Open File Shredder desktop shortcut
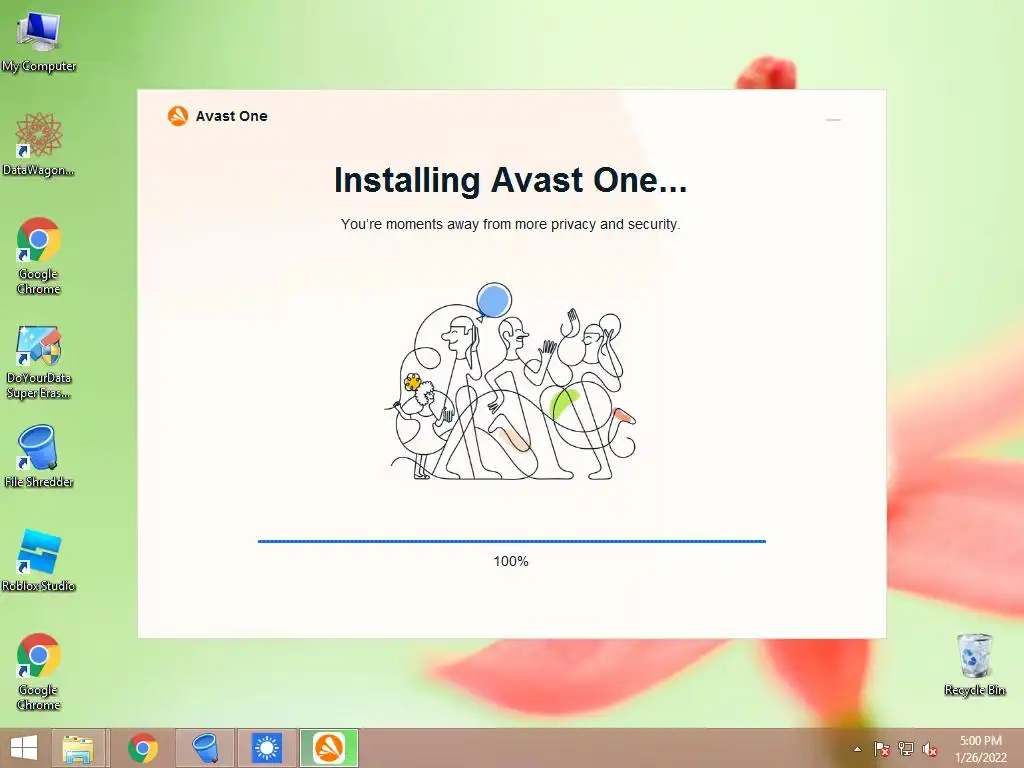This screenshot has width=1024, height=768. 39,456
